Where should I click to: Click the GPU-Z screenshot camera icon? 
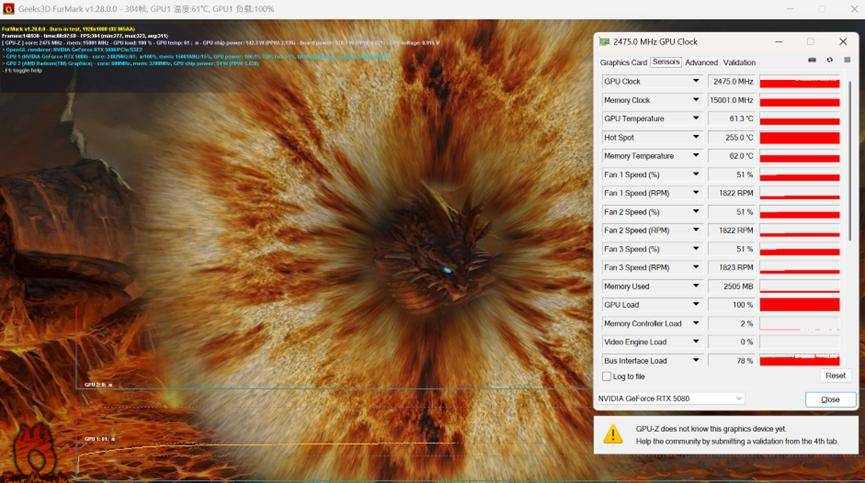coord(813,61)
